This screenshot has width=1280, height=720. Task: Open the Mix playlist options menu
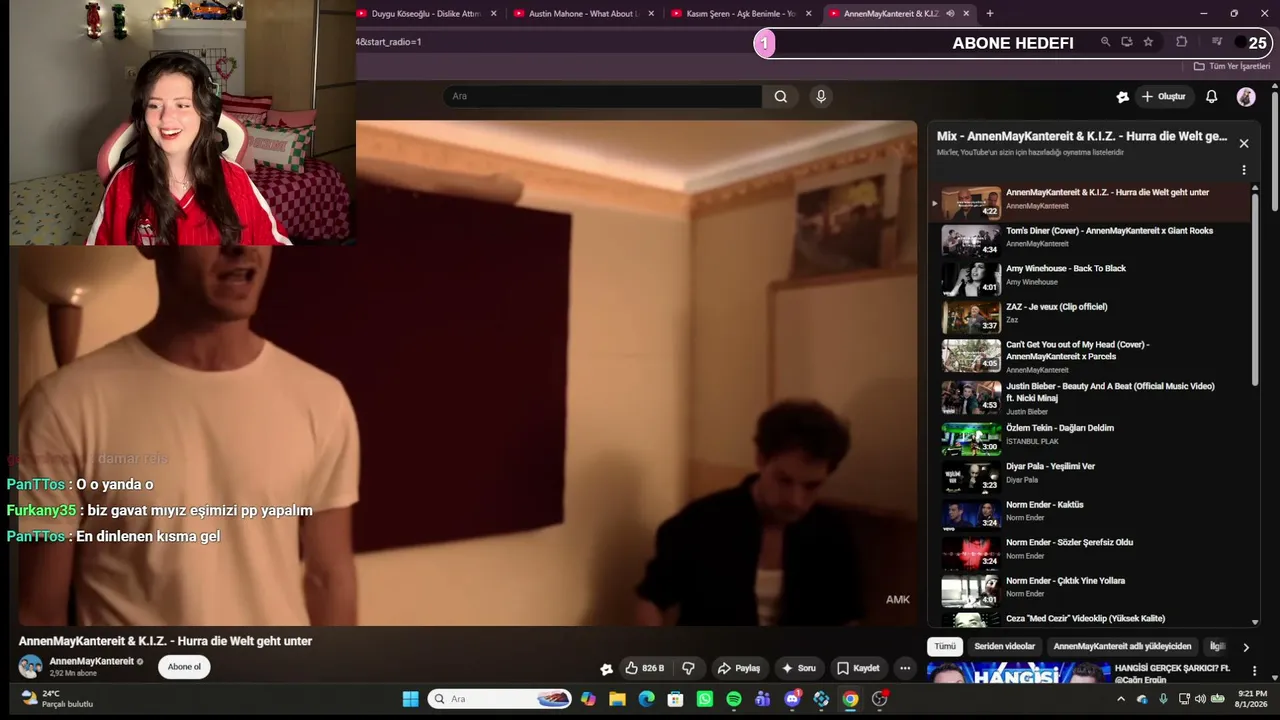(1244, 170)
